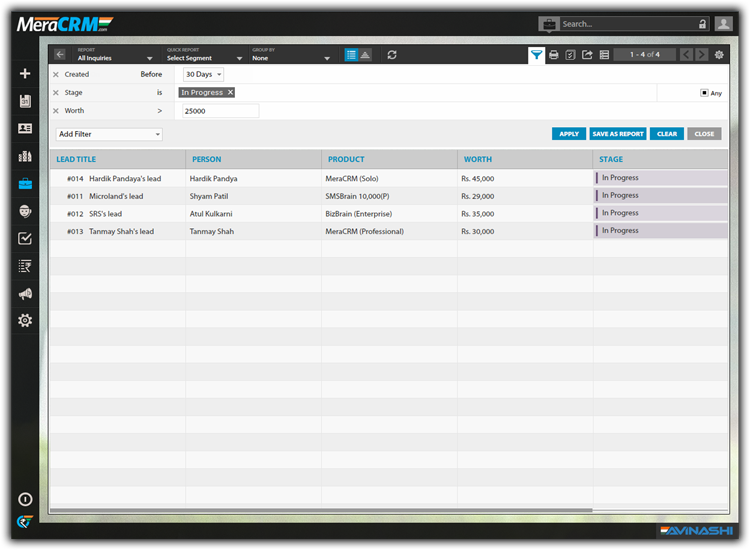Click In Progress stage of Microland's lead

tap(661, 195)
